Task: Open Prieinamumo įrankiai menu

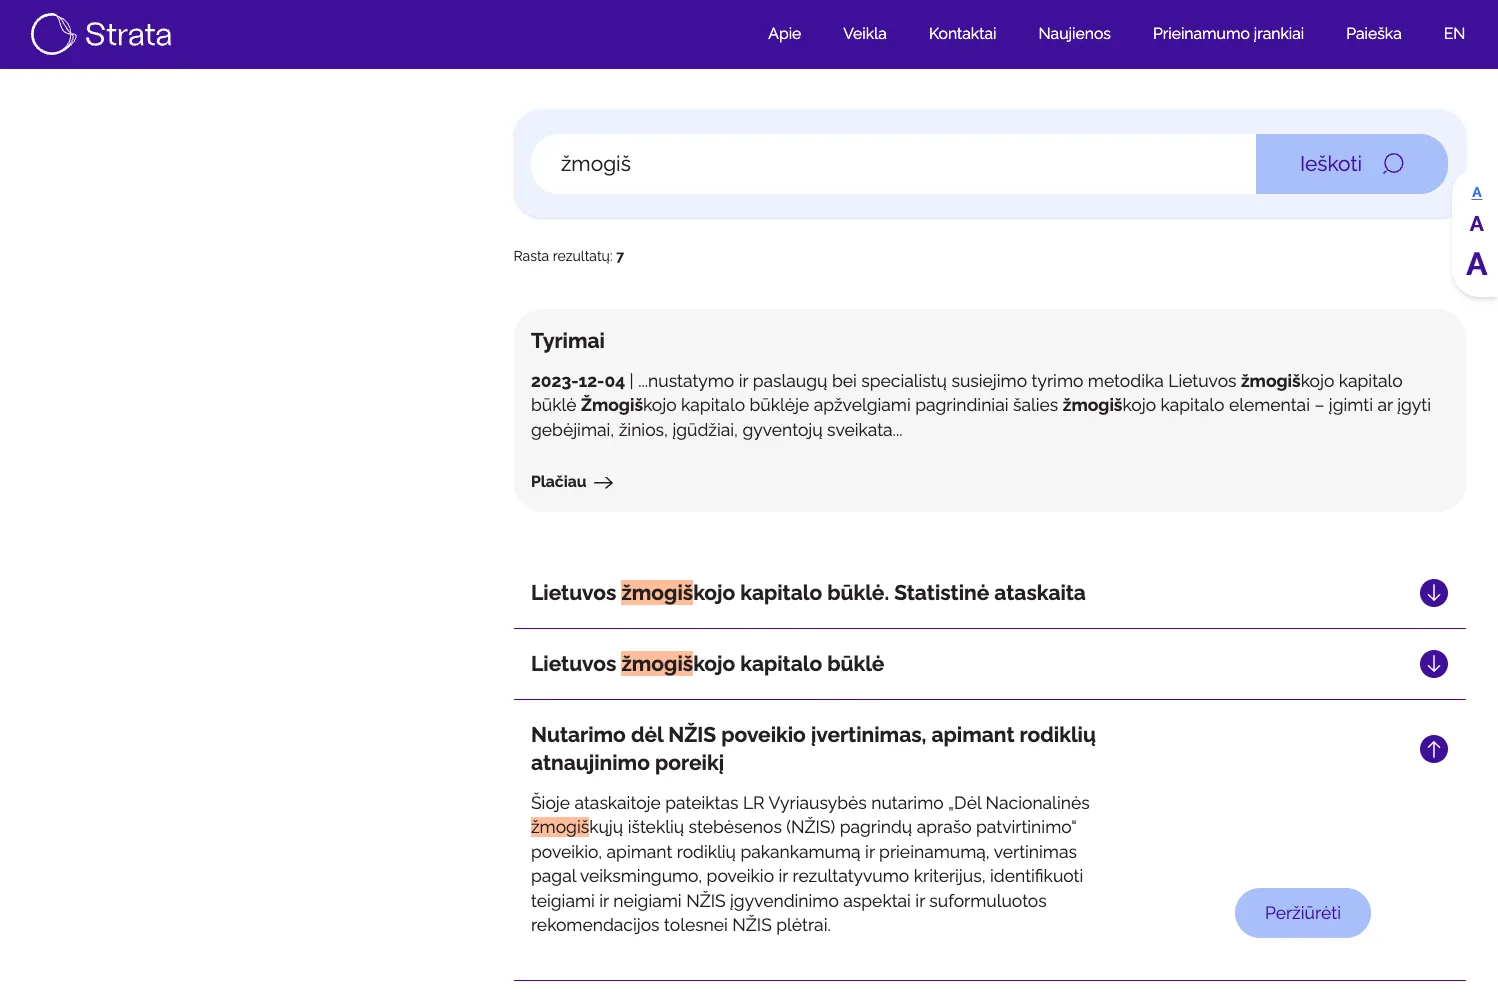Action: coord(1227,34)
